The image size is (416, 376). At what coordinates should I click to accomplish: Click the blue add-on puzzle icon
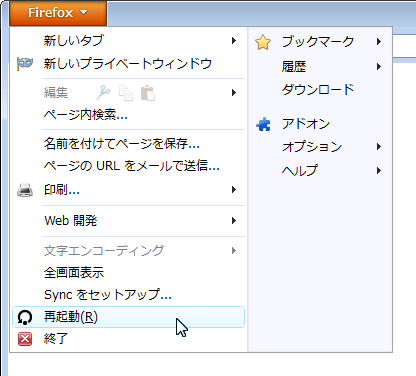[x=263, y=124]
